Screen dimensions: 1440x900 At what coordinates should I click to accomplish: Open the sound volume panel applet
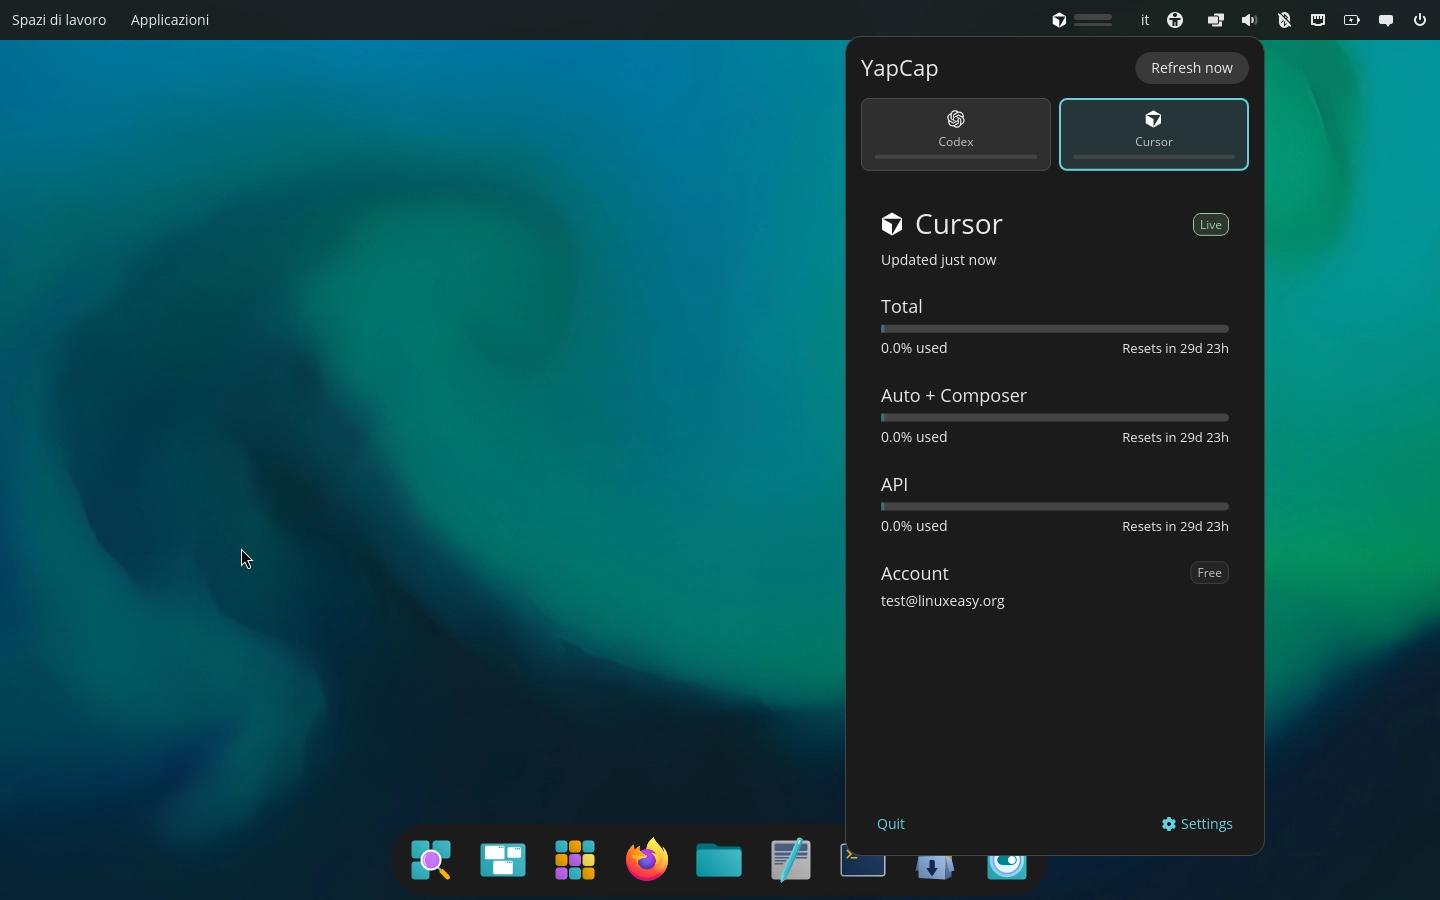tap(1251, 20)
